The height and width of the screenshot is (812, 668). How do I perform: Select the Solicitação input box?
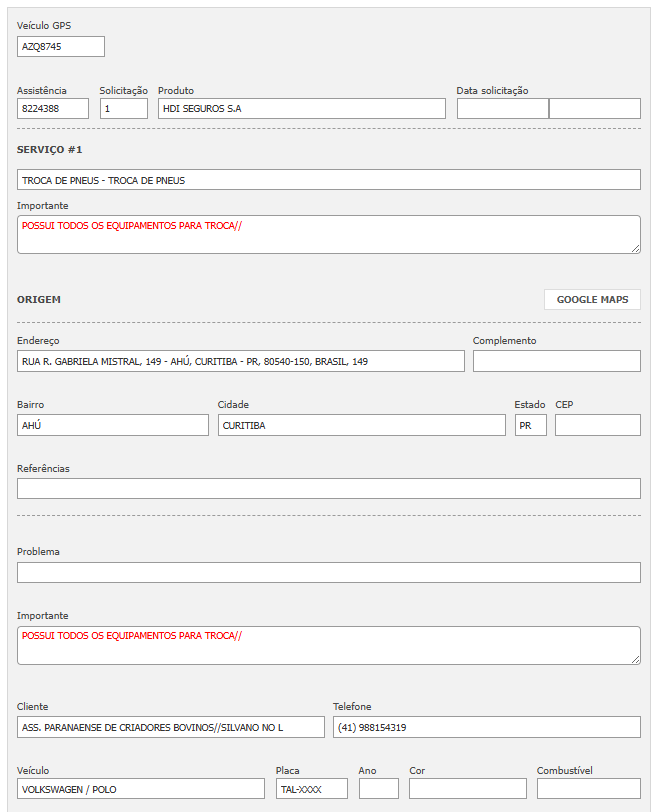click(123, 108)
